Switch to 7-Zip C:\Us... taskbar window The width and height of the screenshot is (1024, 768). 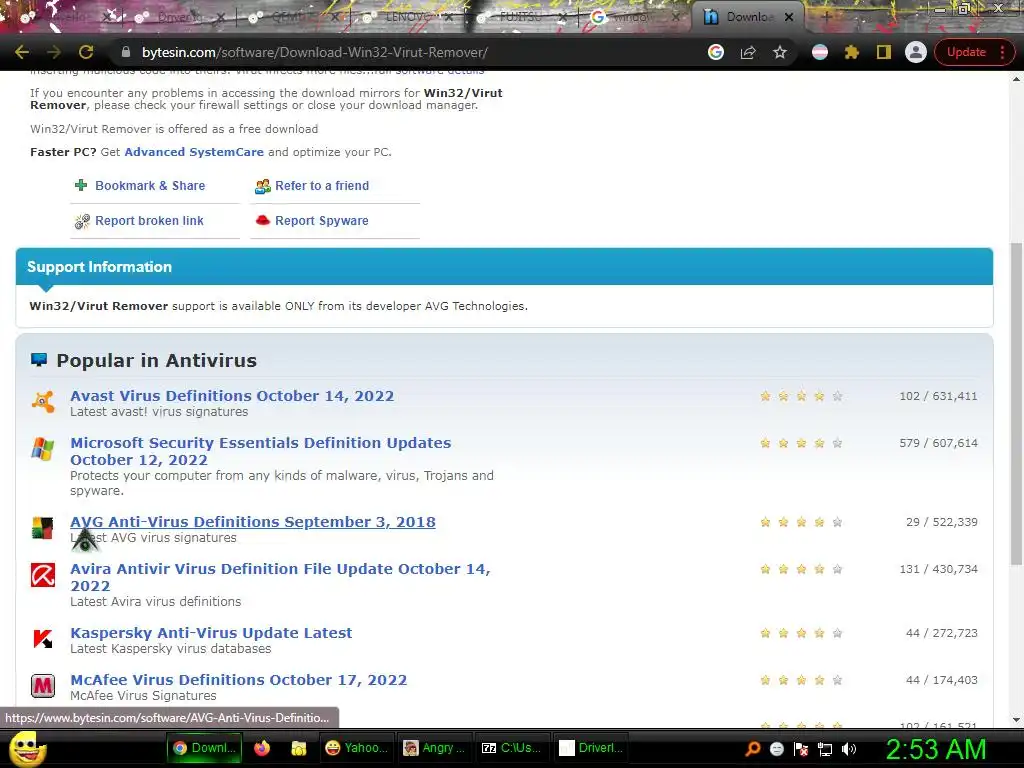point(512,748)
